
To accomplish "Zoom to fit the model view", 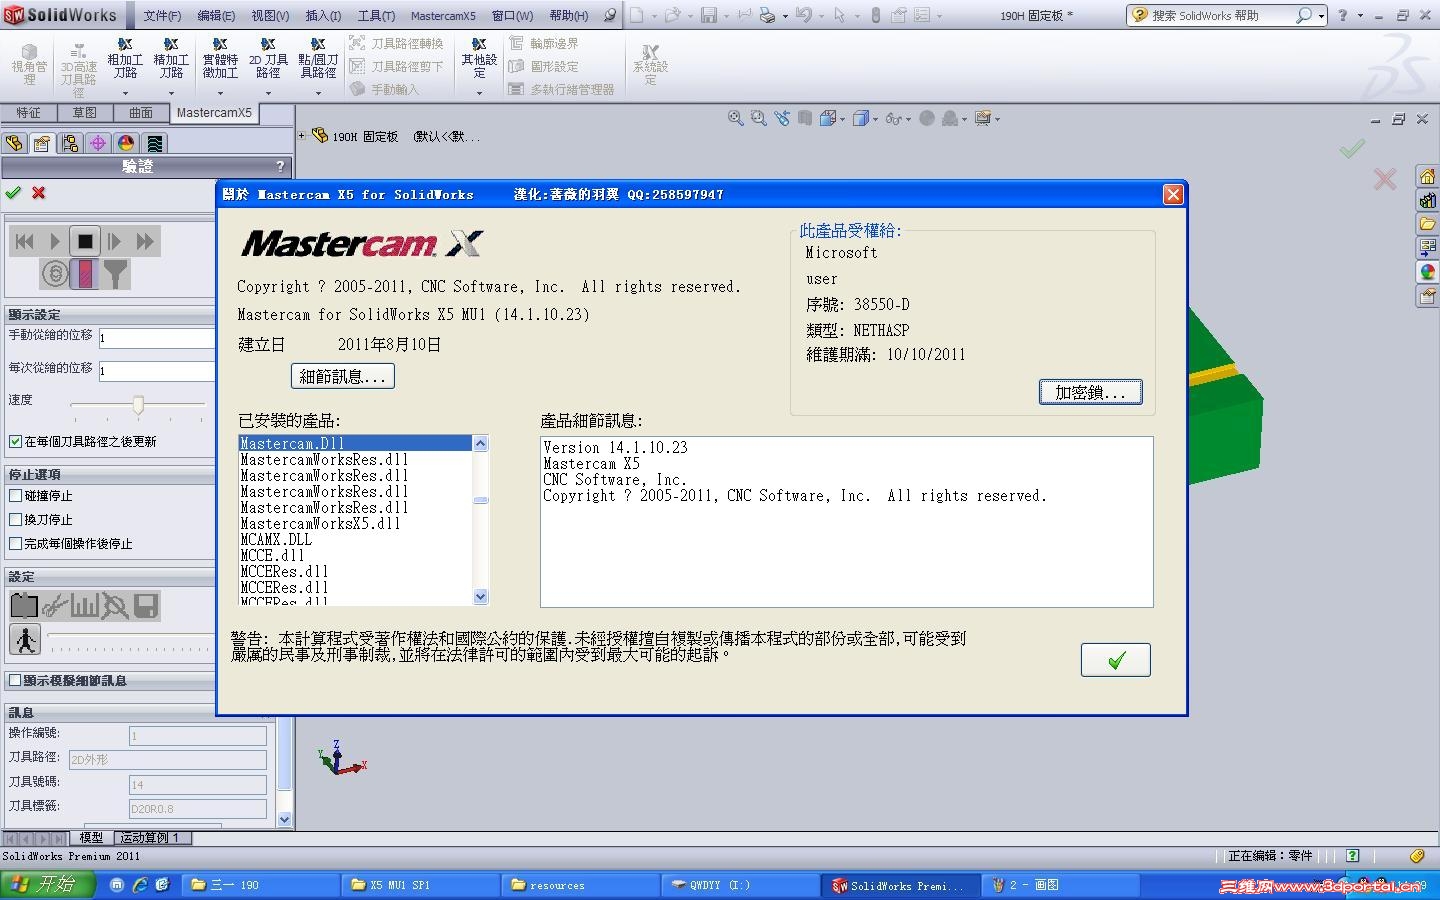I will (x=736, y=118).
